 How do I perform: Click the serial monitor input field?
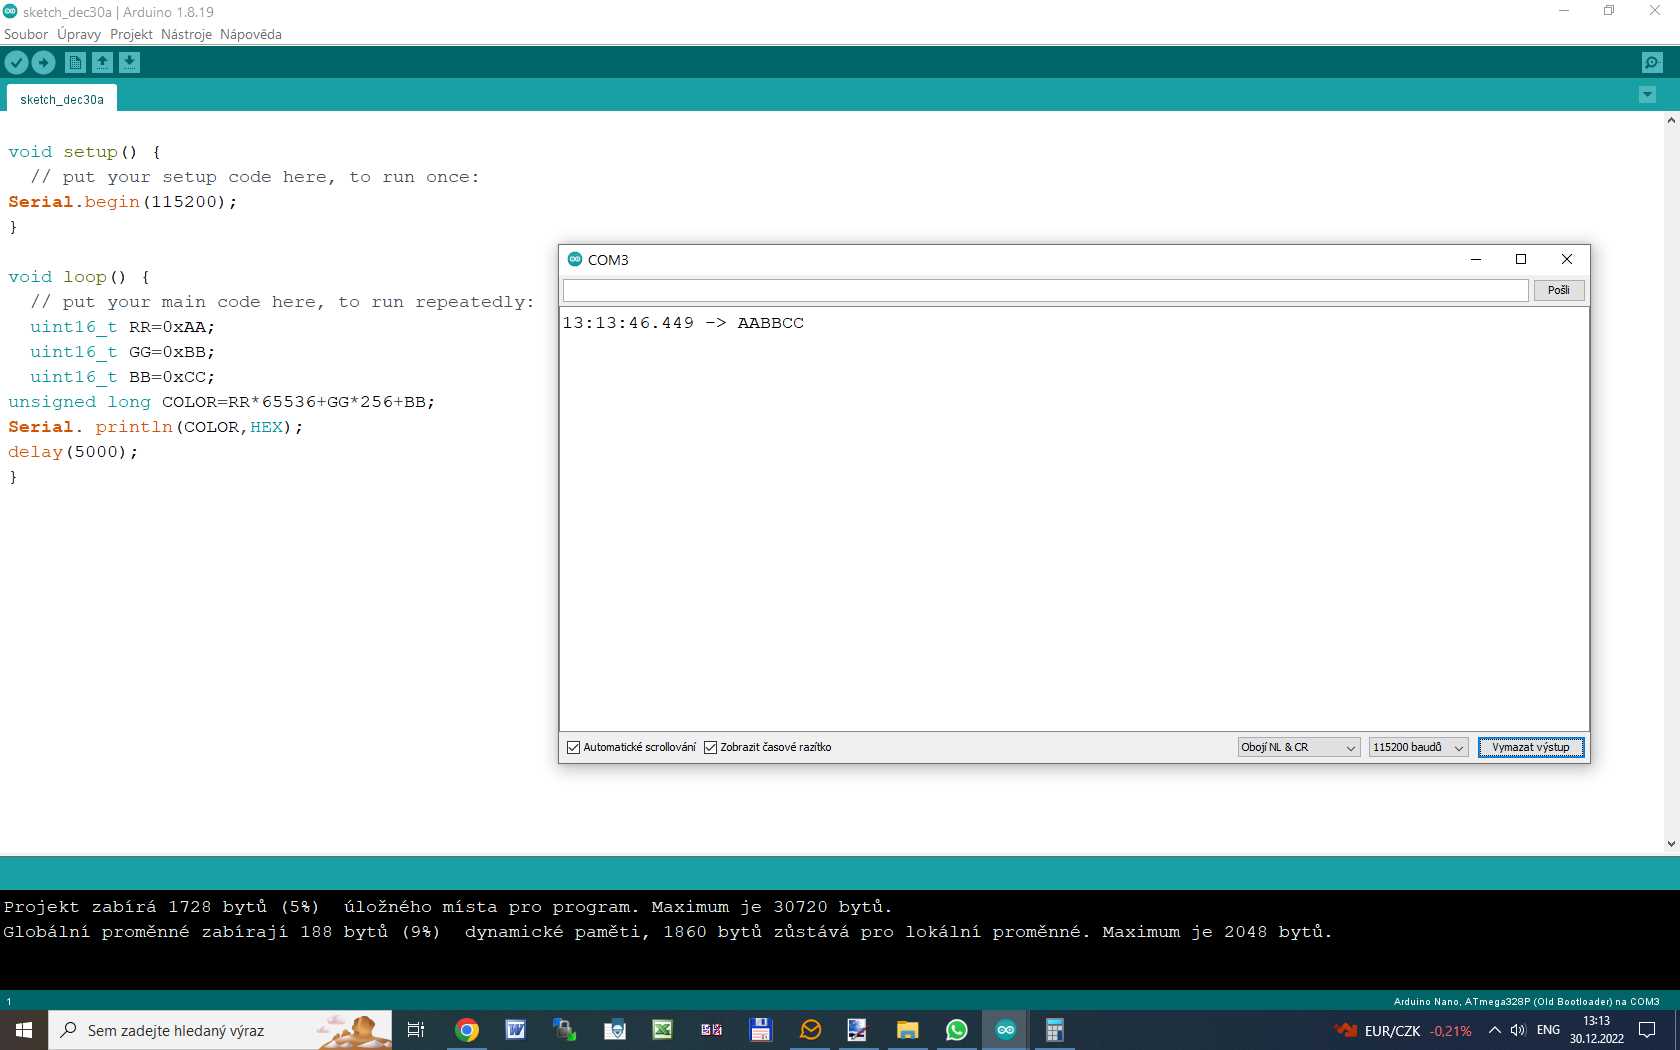(1045, 290)
